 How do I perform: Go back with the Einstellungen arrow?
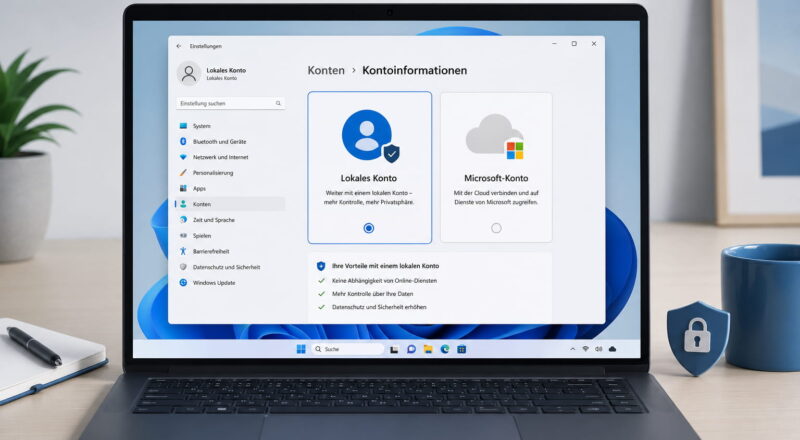(x=179, y=46)
